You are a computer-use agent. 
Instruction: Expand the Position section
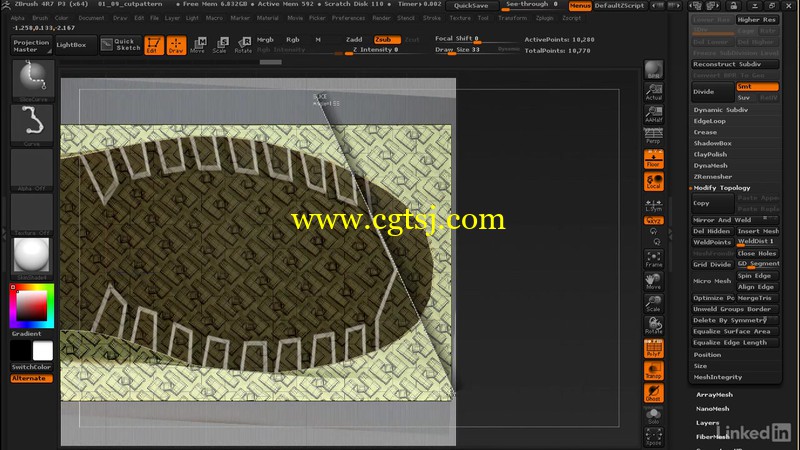click(x=707, y=355)
